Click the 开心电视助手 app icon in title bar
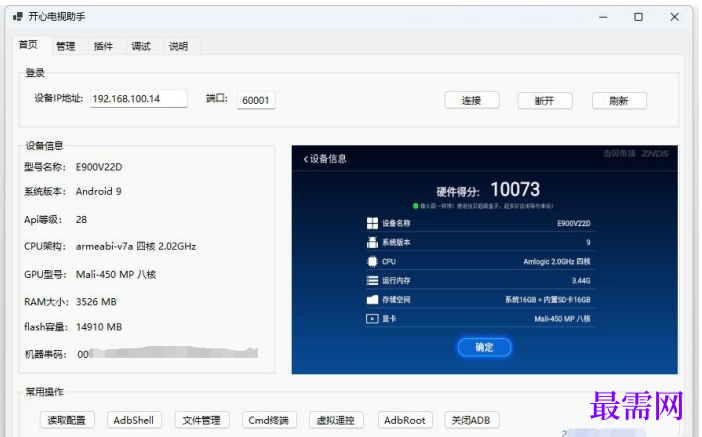This screenshot has width=702, height=437. tap(18, 17)
